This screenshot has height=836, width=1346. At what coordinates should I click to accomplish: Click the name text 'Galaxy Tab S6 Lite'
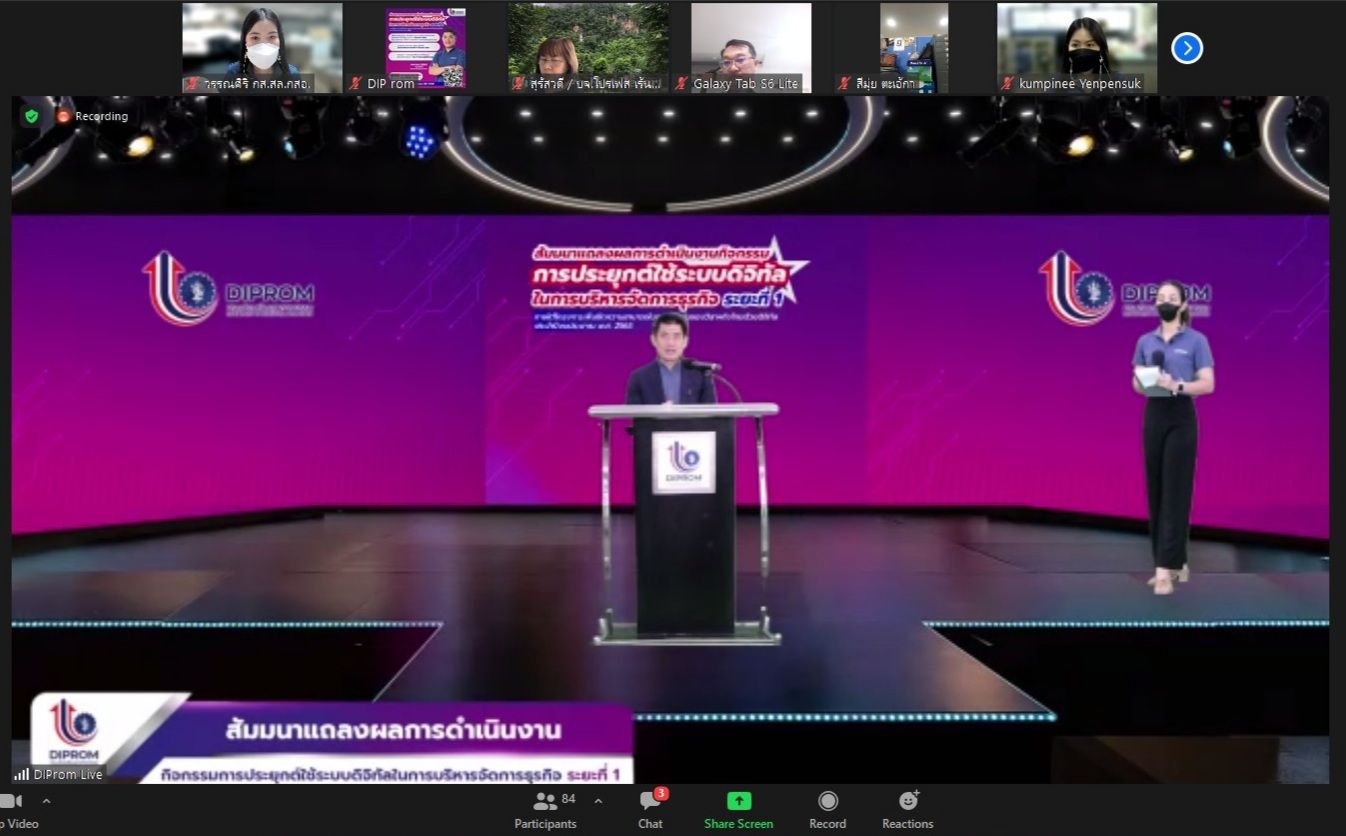tap(746, 84)
